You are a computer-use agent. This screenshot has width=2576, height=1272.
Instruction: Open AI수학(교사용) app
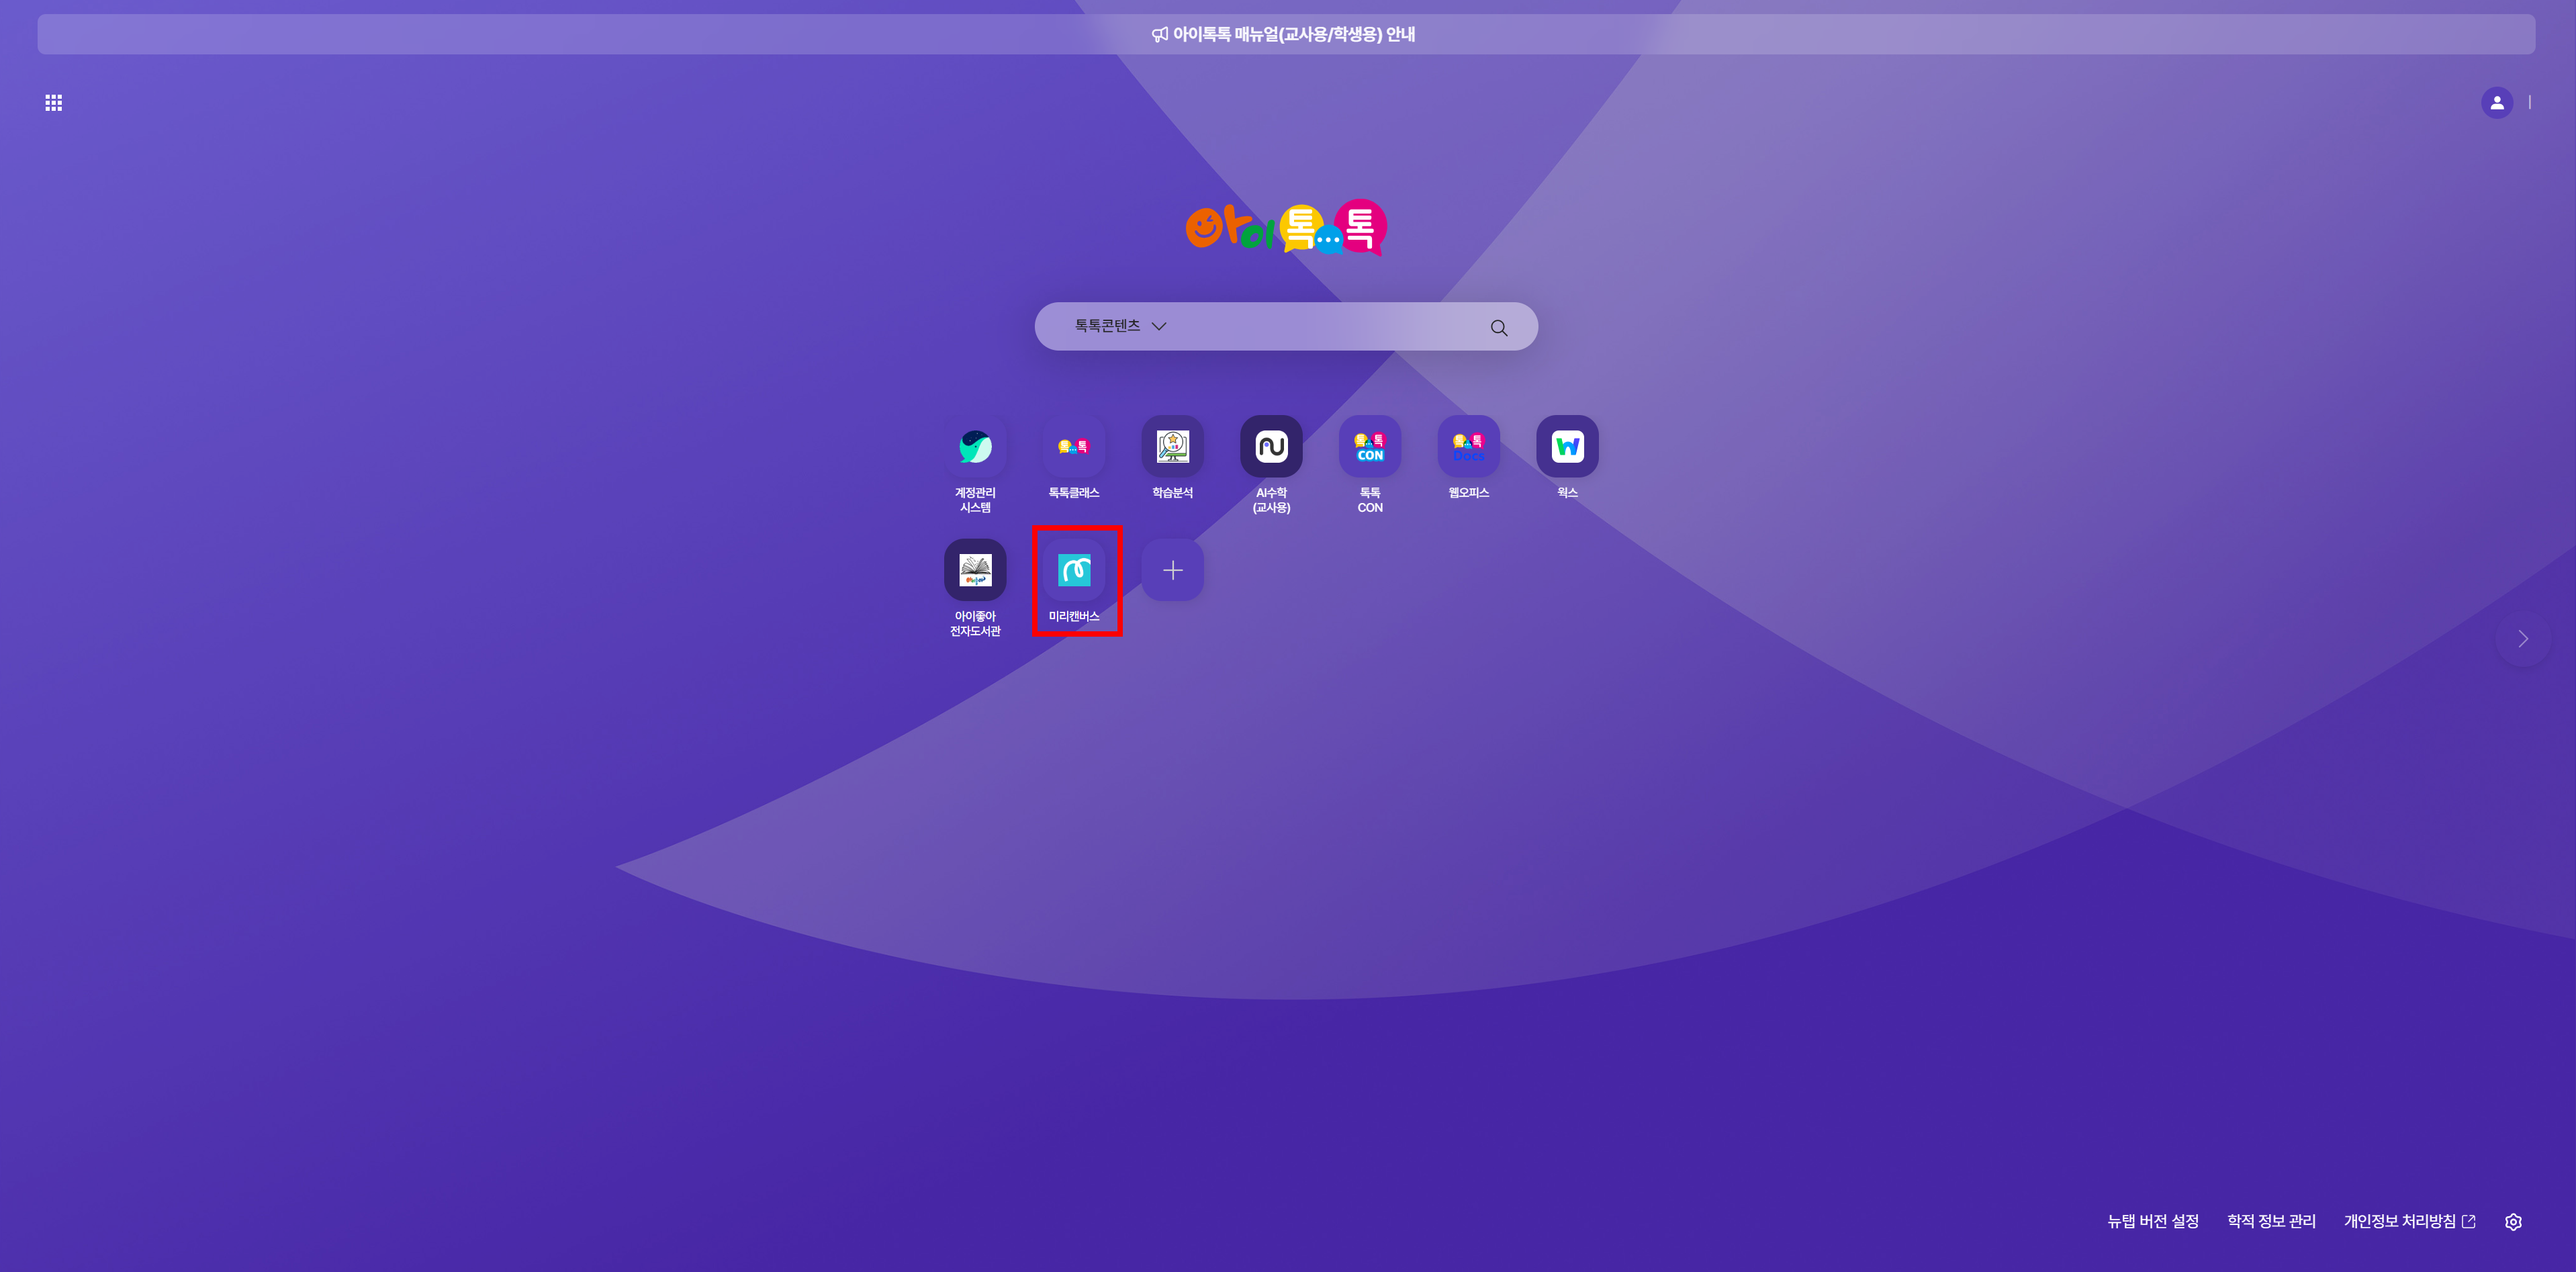click(1271, 447)
